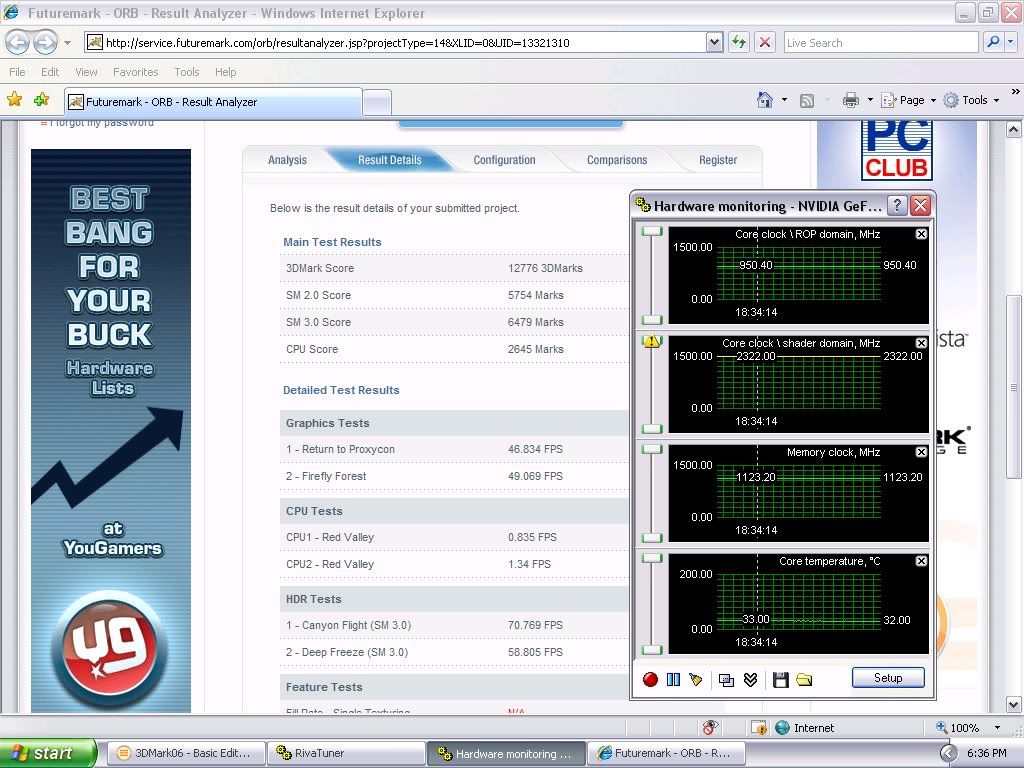The height and width of the screenshot is (768, 1024).
Task: Stop loading with the red X icon
Action: tap(765, 43)
